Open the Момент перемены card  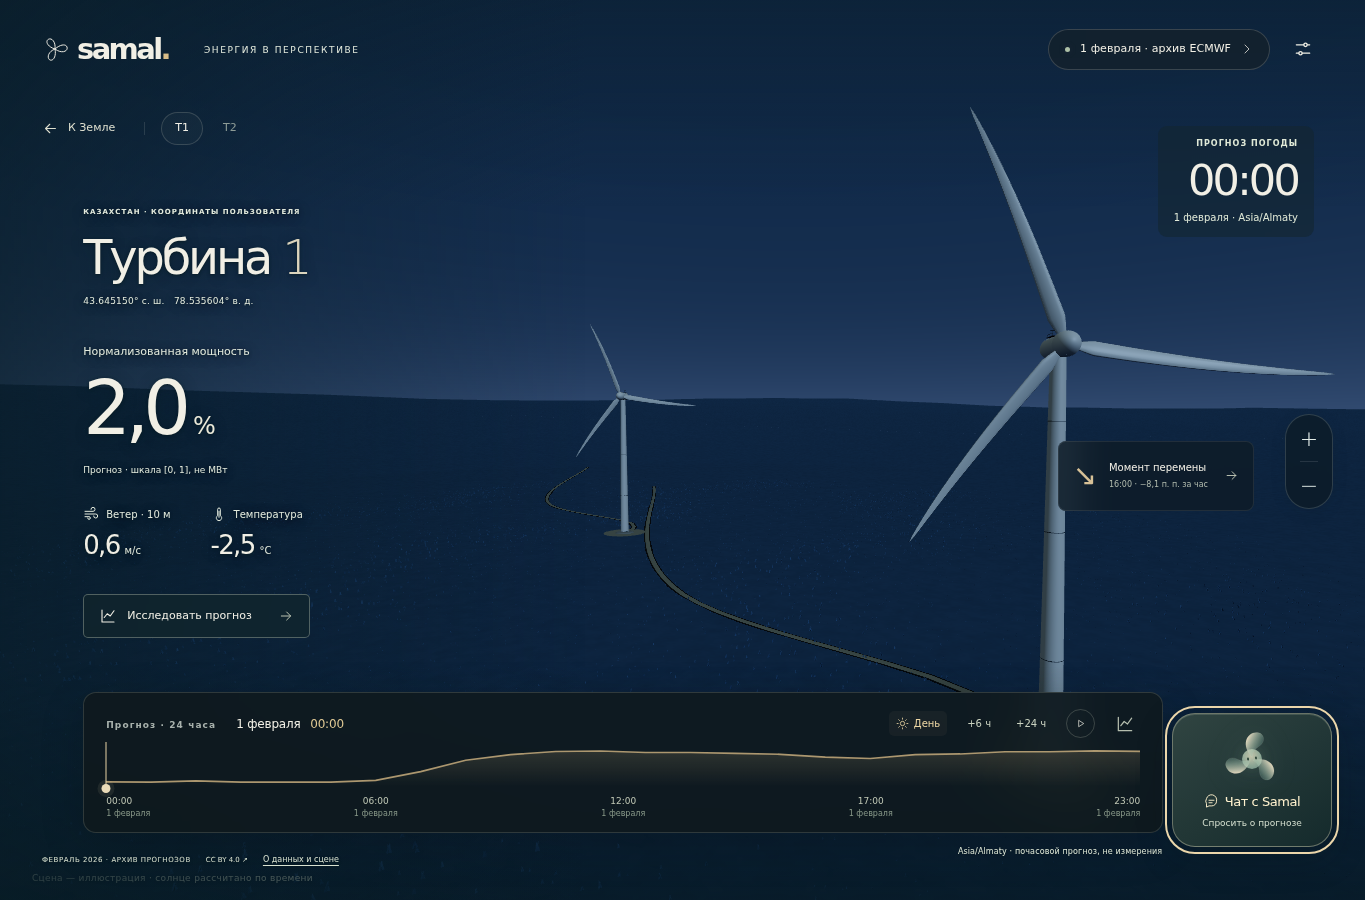click(x=1156, y=476)
